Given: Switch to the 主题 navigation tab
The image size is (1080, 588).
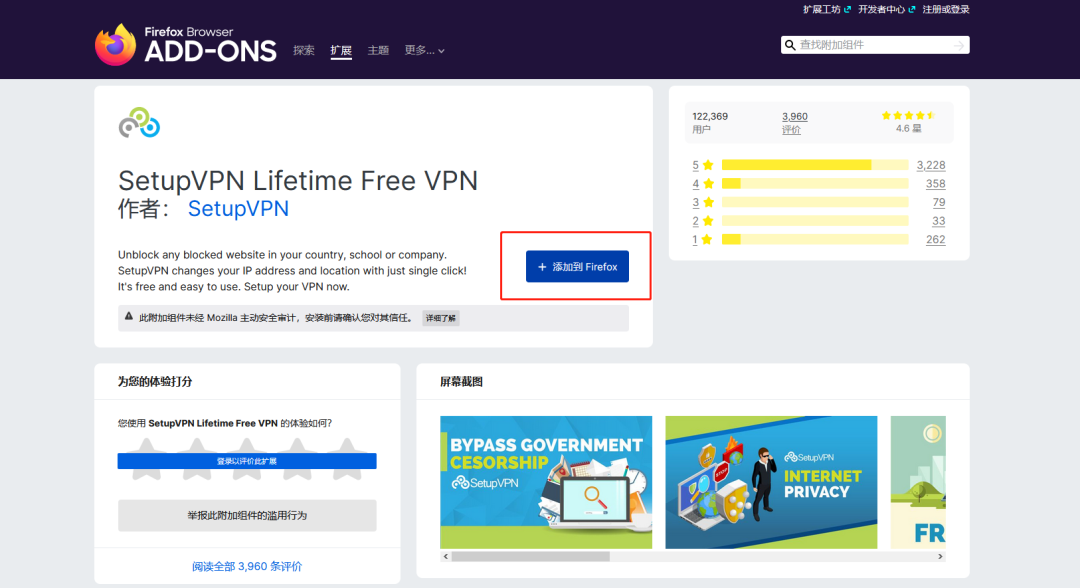Looking at the screenshot, I should 378,50.
